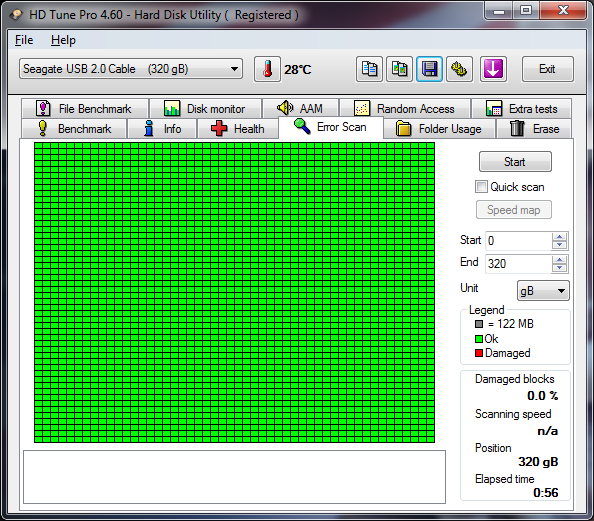This screenshot has height=521, width=594.
Task: Switch to Disk monitor tab
Action: click(x=205, y=109)
